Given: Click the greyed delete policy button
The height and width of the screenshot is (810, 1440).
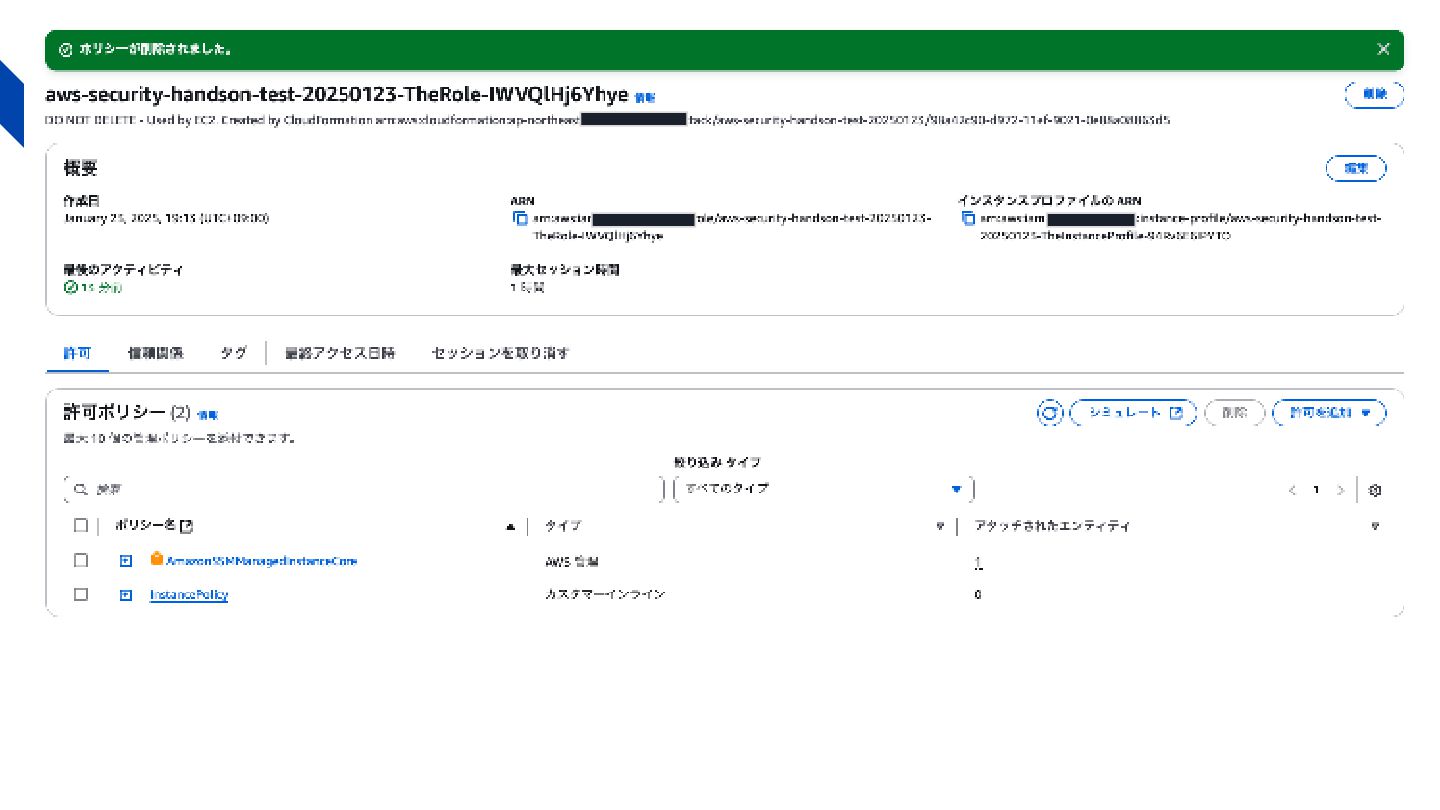Looking at the screenshot, I should click(x=1234, y=412).
